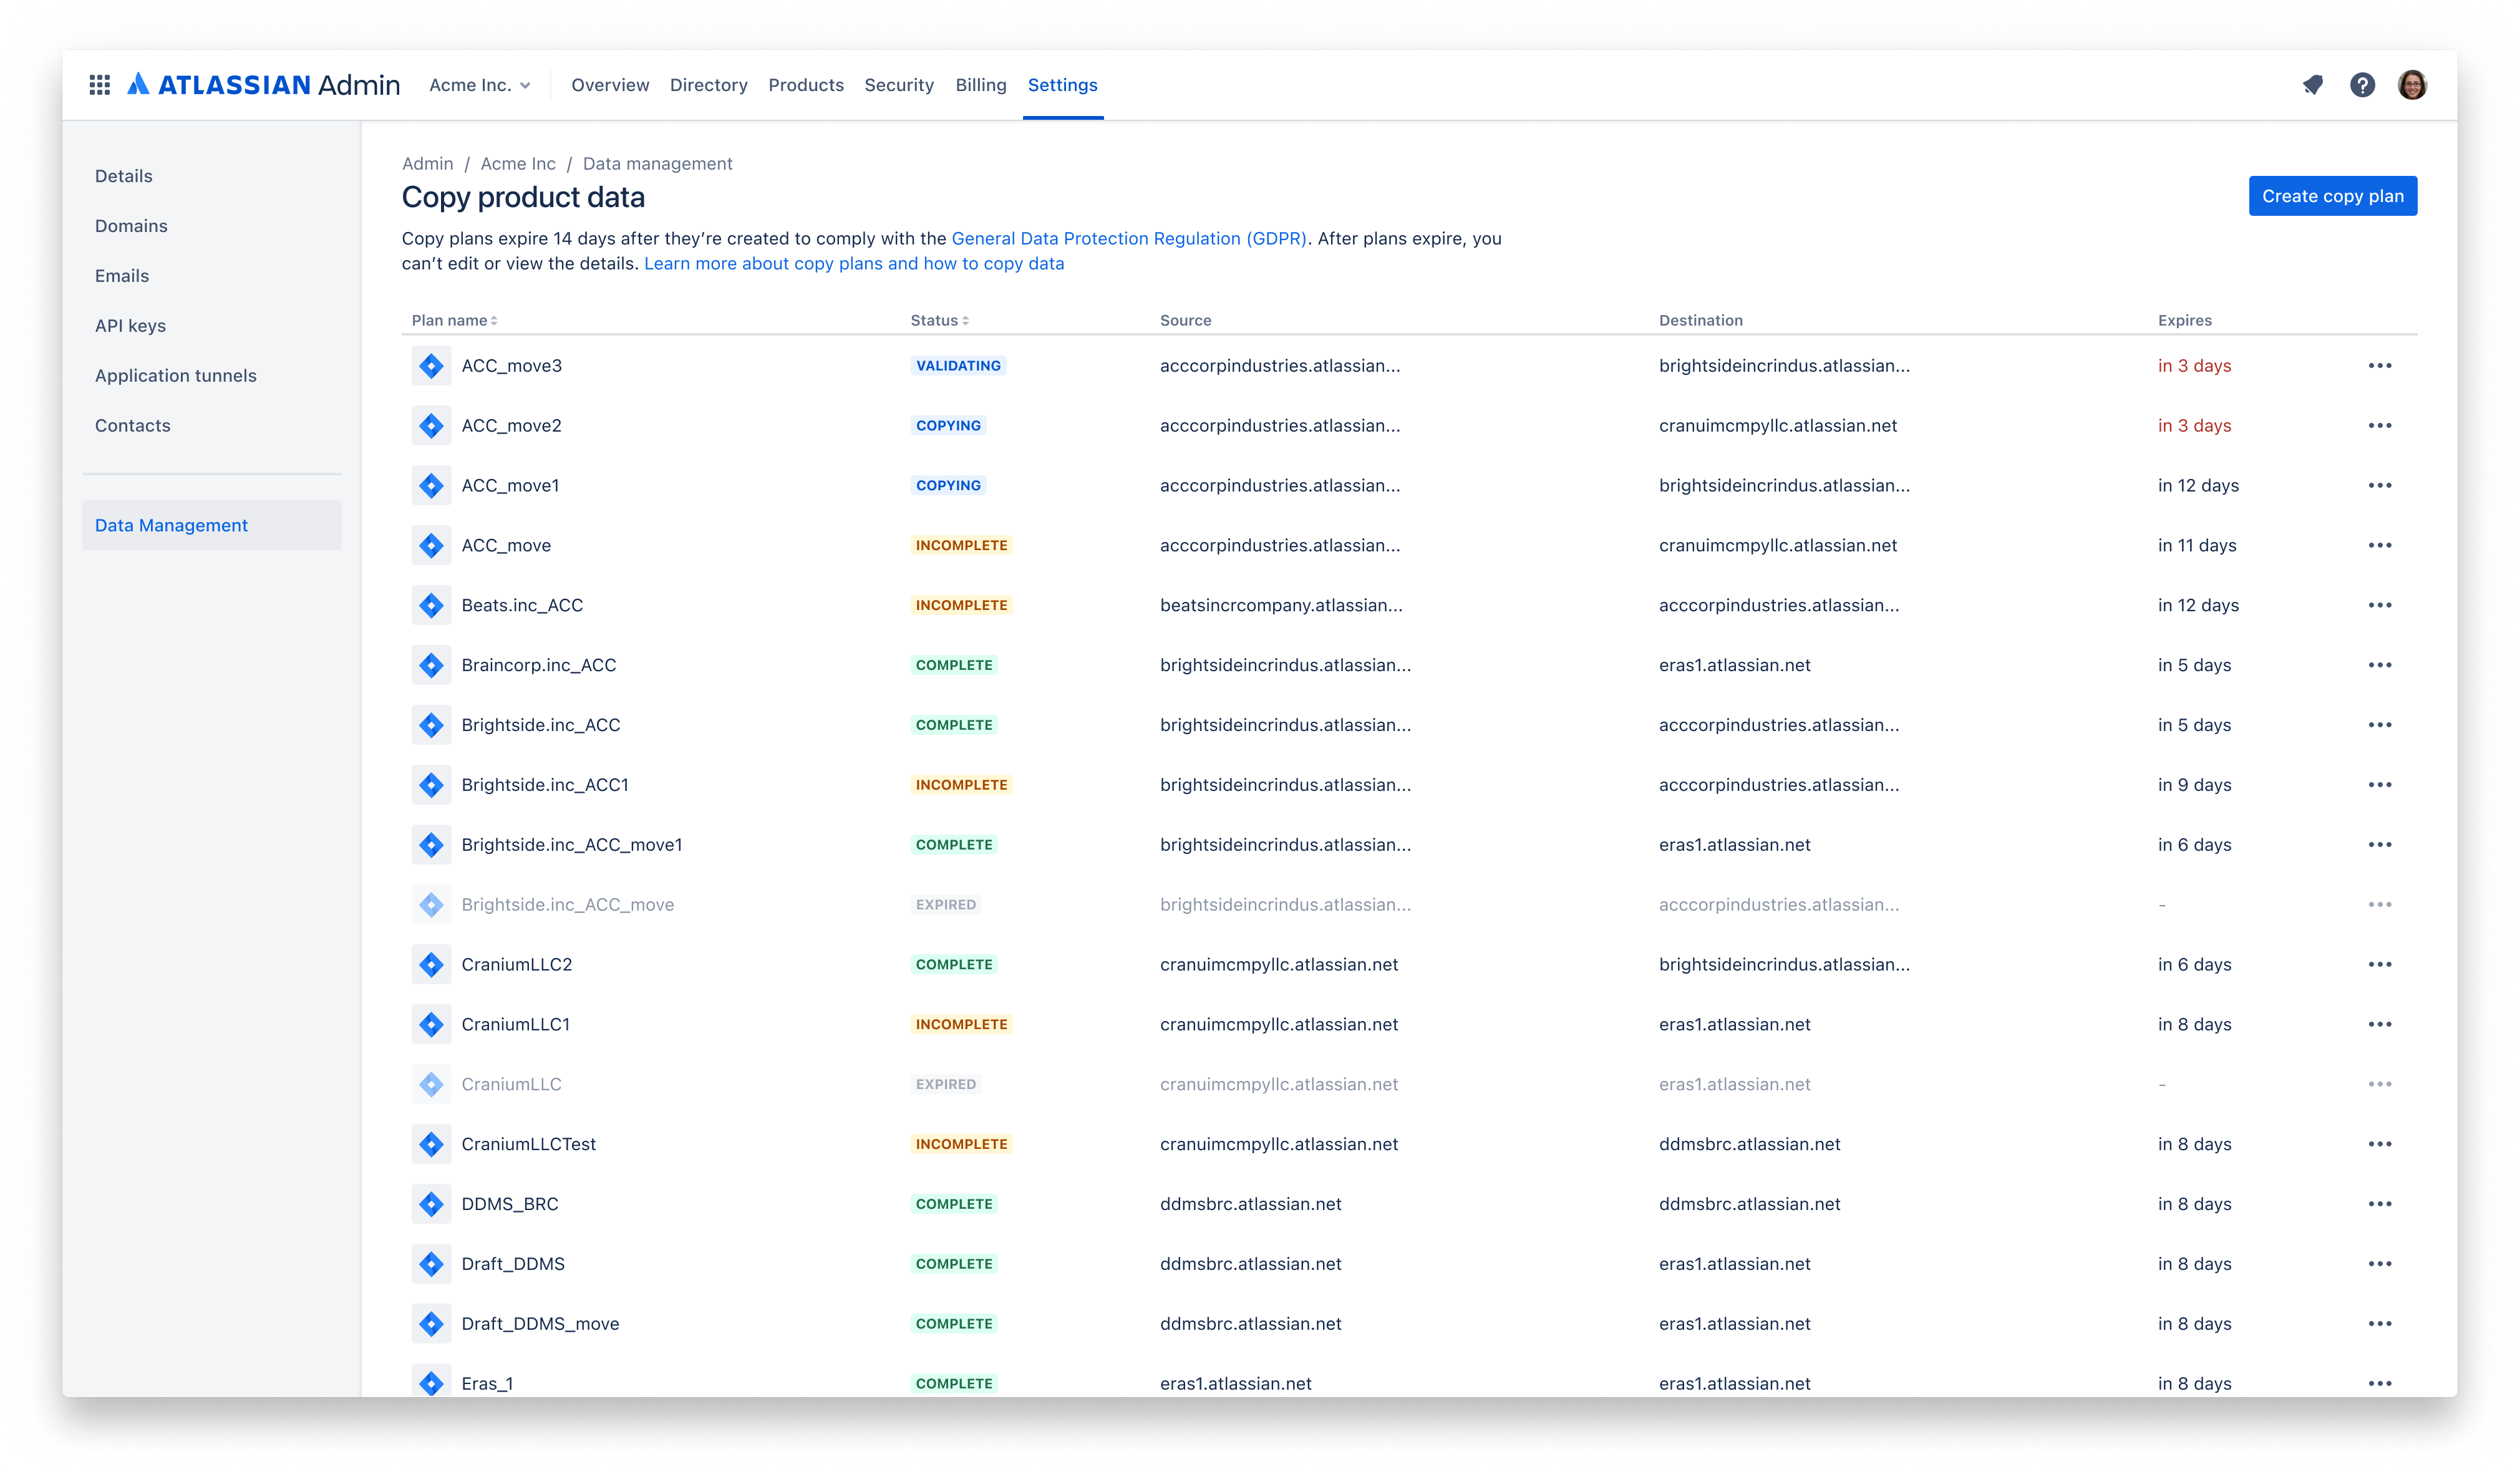Image resolution: width=2520 pixels, height=1472 pixels.
Task: Select Data Management in the sidebar
Action: click(212, 525)
